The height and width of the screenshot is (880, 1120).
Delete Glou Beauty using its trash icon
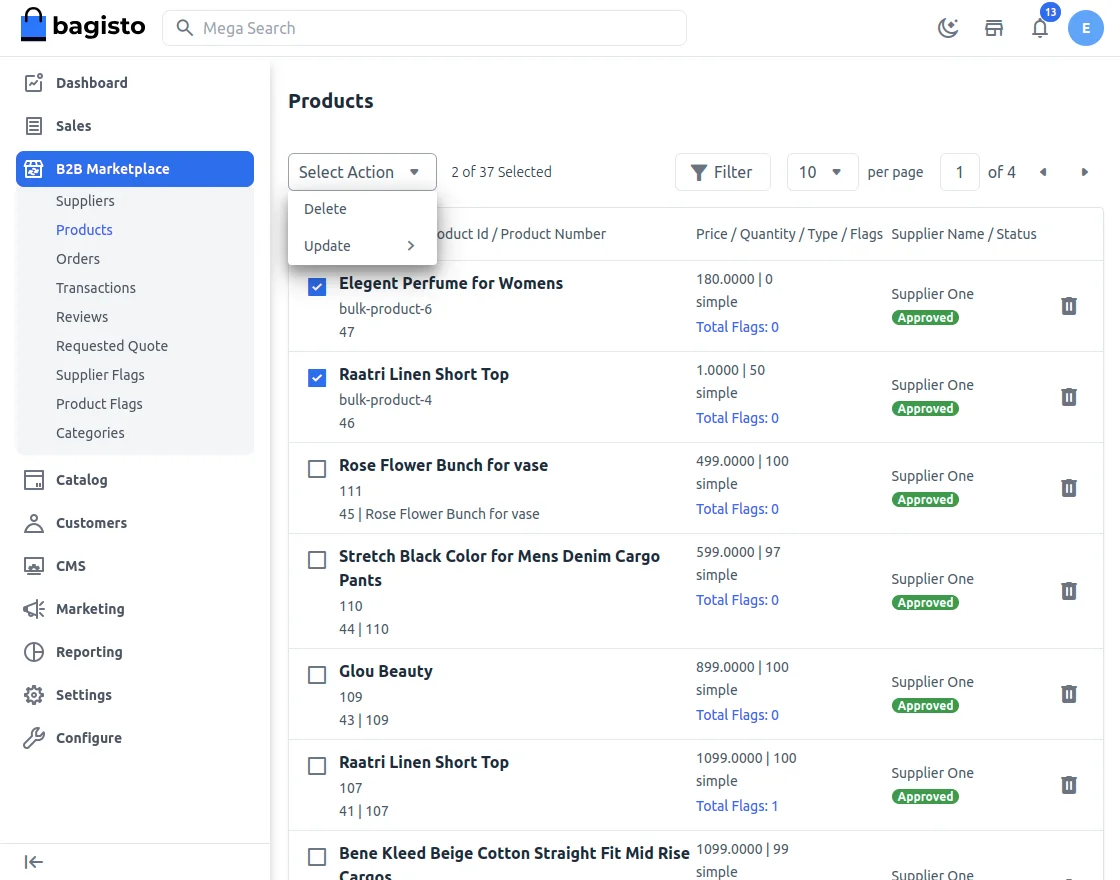(1068, 693)
